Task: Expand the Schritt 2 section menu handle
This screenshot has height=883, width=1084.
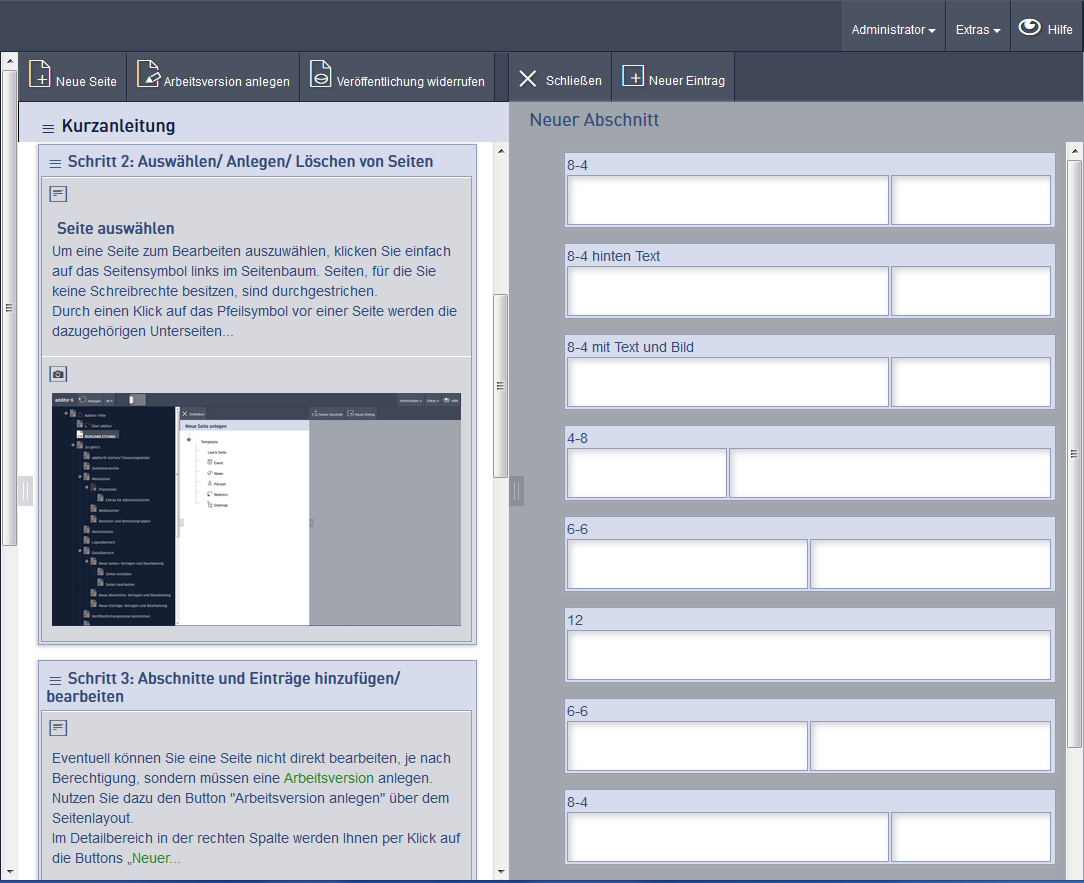Action: (x=54, y=162)
